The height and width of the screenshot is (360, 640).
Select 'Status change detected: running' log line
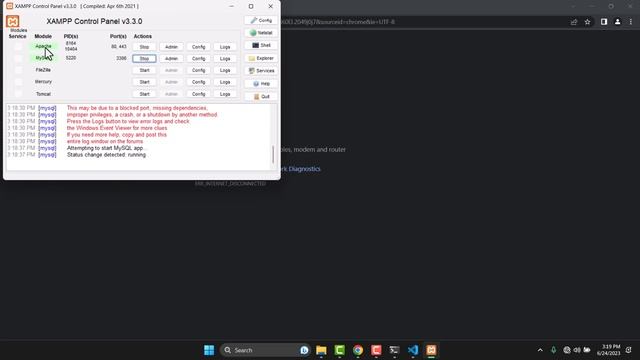coord(106,155)
